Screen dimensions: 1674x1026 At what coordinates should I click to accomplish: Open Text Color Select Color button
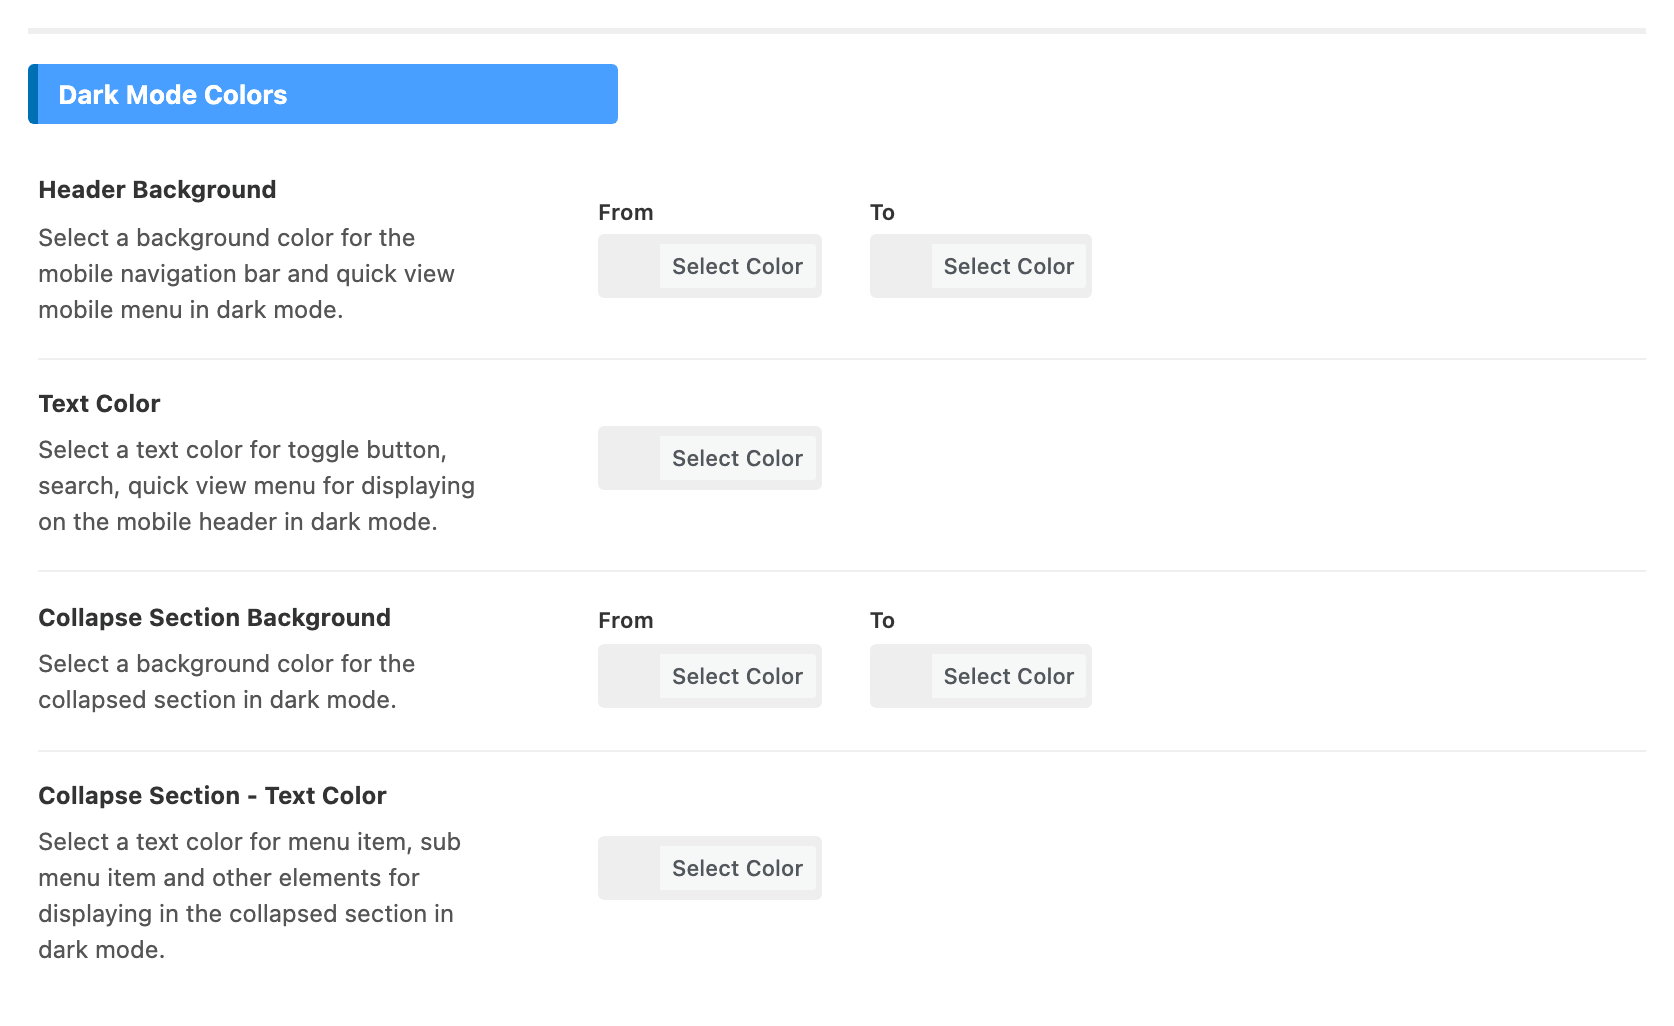(x=737, y=458)
